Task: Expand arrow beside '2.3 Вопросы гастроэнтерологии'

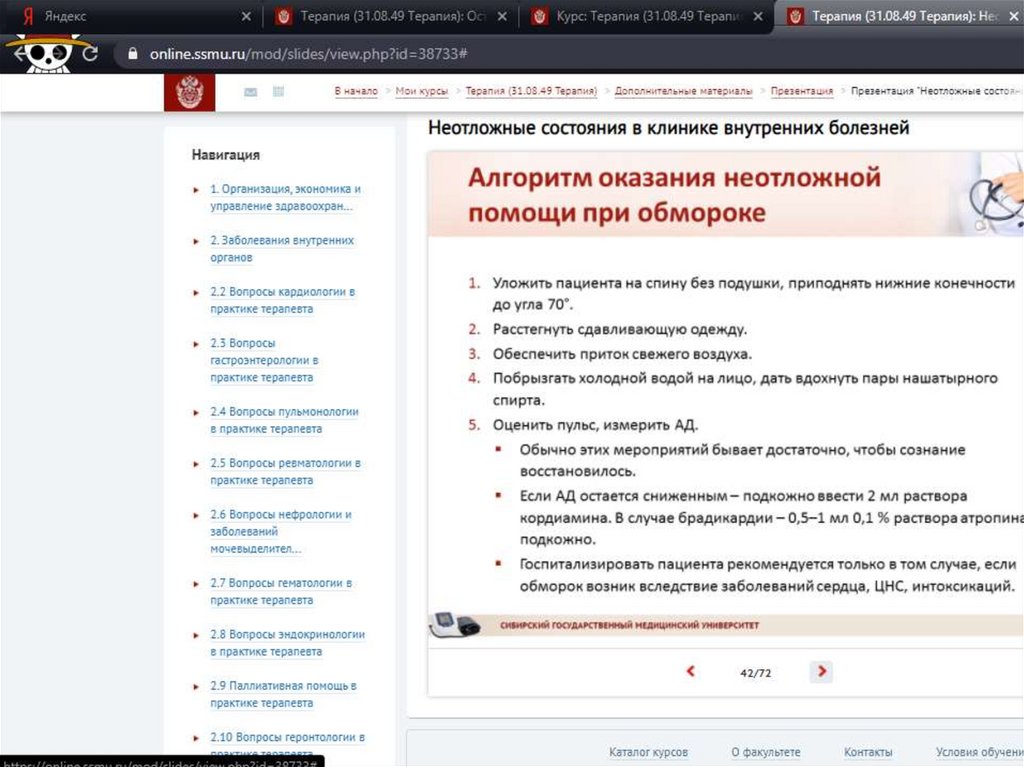Action: 196,344
